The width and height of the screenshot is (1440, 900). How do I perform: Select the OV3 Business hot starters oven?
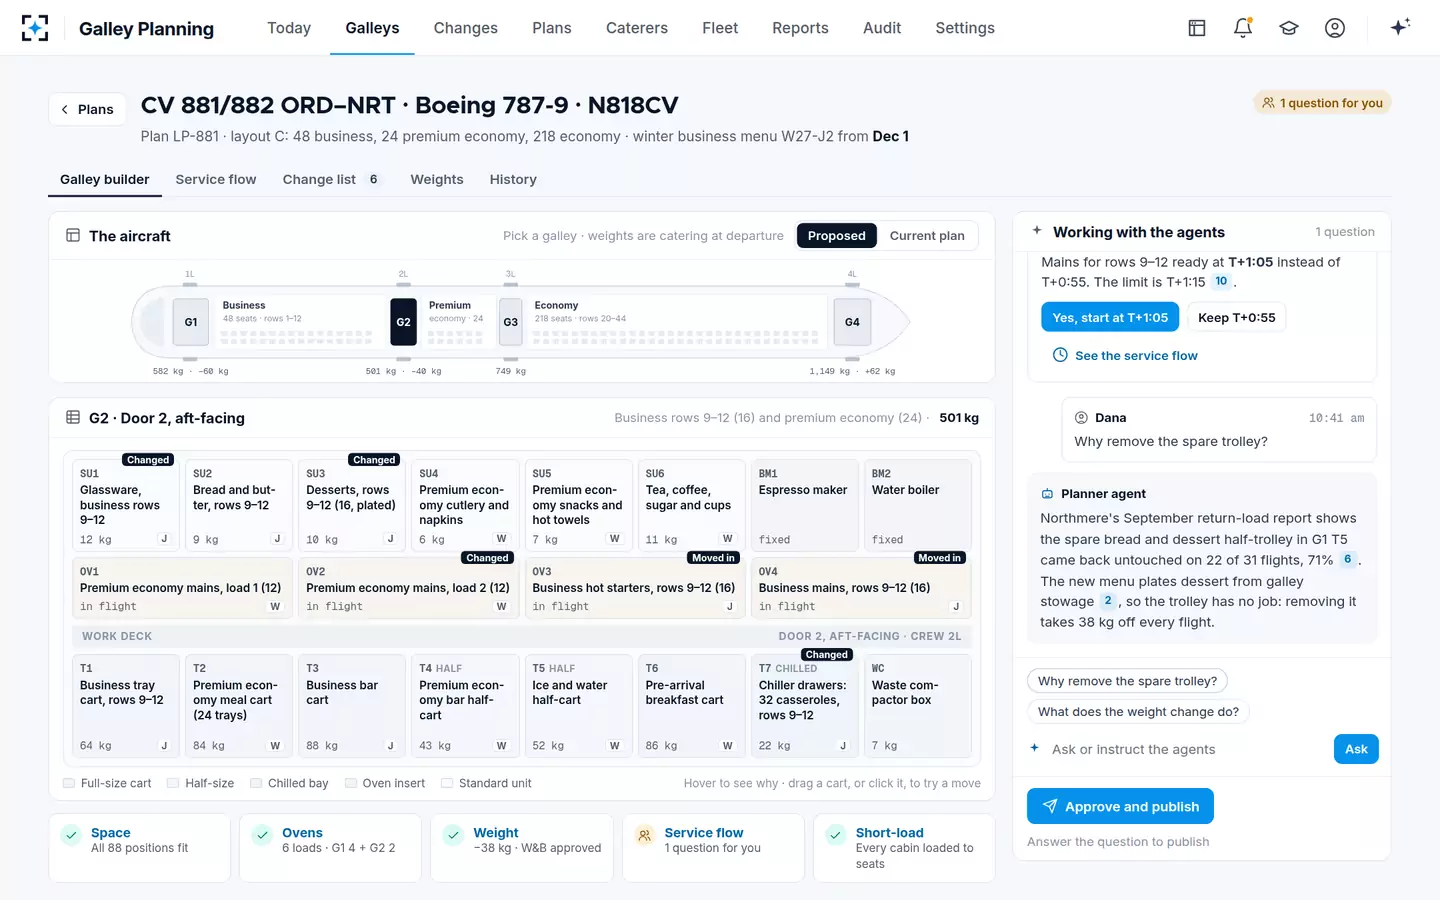coord(635,588)
